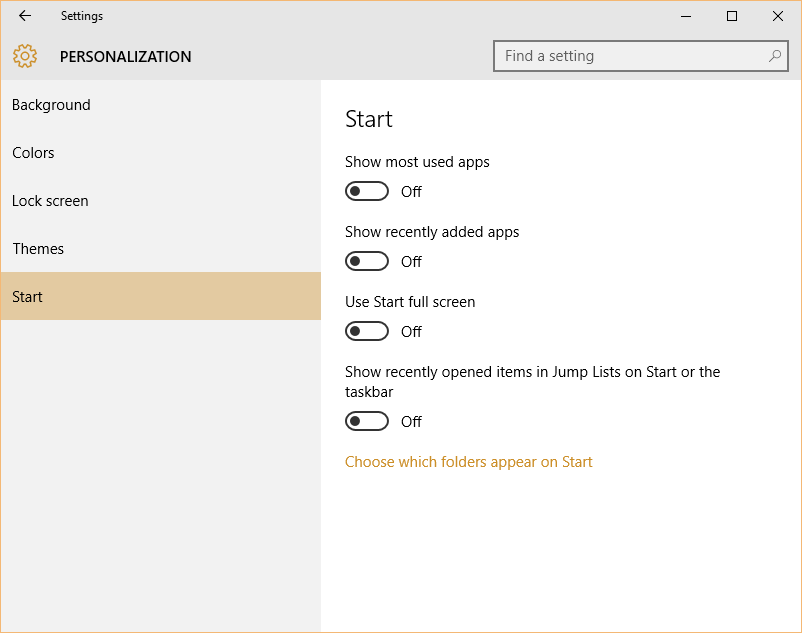Click the Find a setting search field

click(630, 56)
